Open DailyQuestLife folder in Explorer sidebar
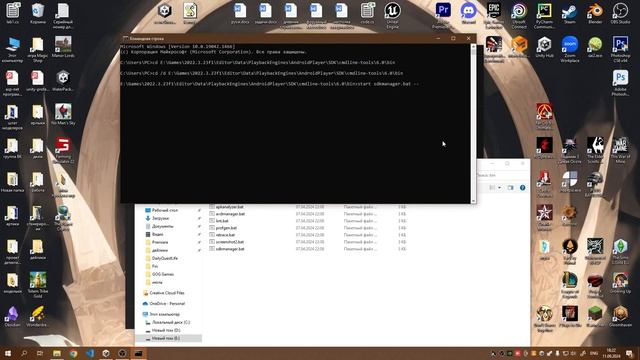 (164, 258)
